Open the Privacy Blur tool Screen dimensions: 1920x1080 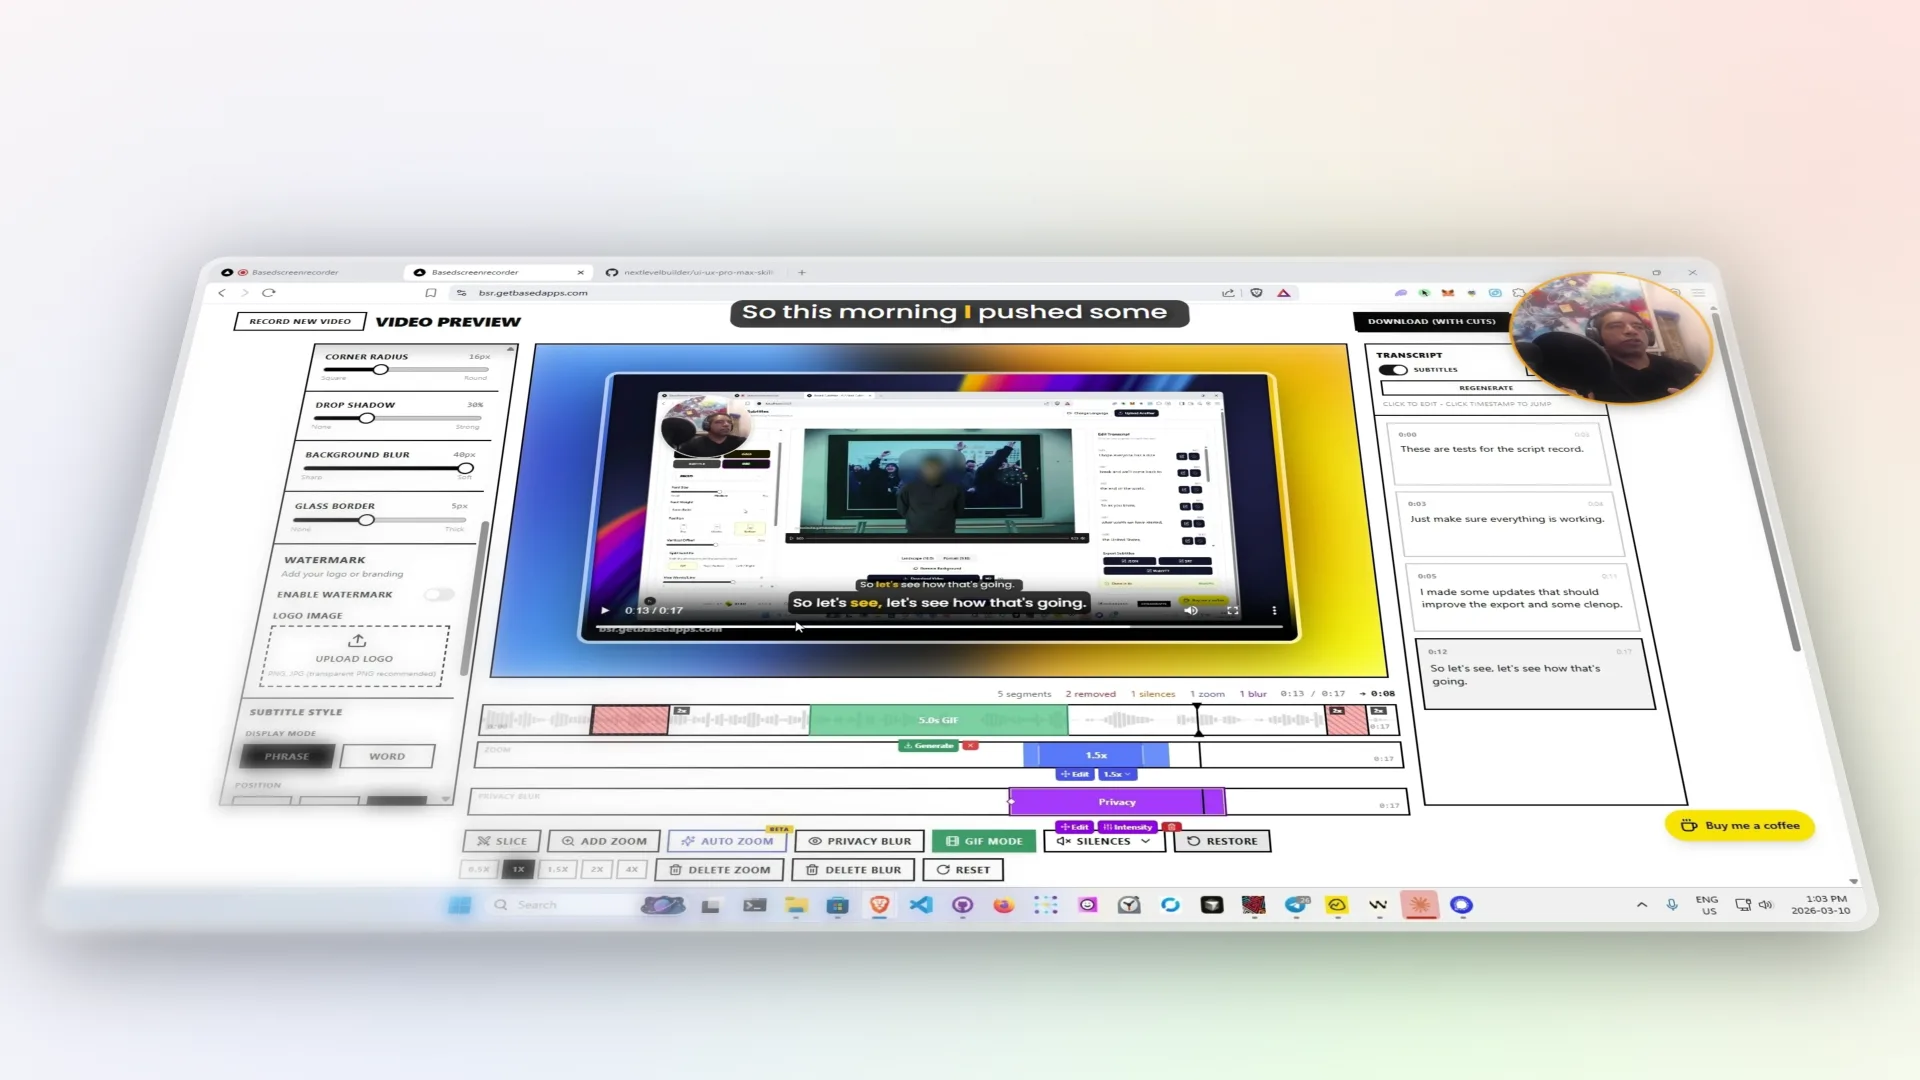click(860, 841)
